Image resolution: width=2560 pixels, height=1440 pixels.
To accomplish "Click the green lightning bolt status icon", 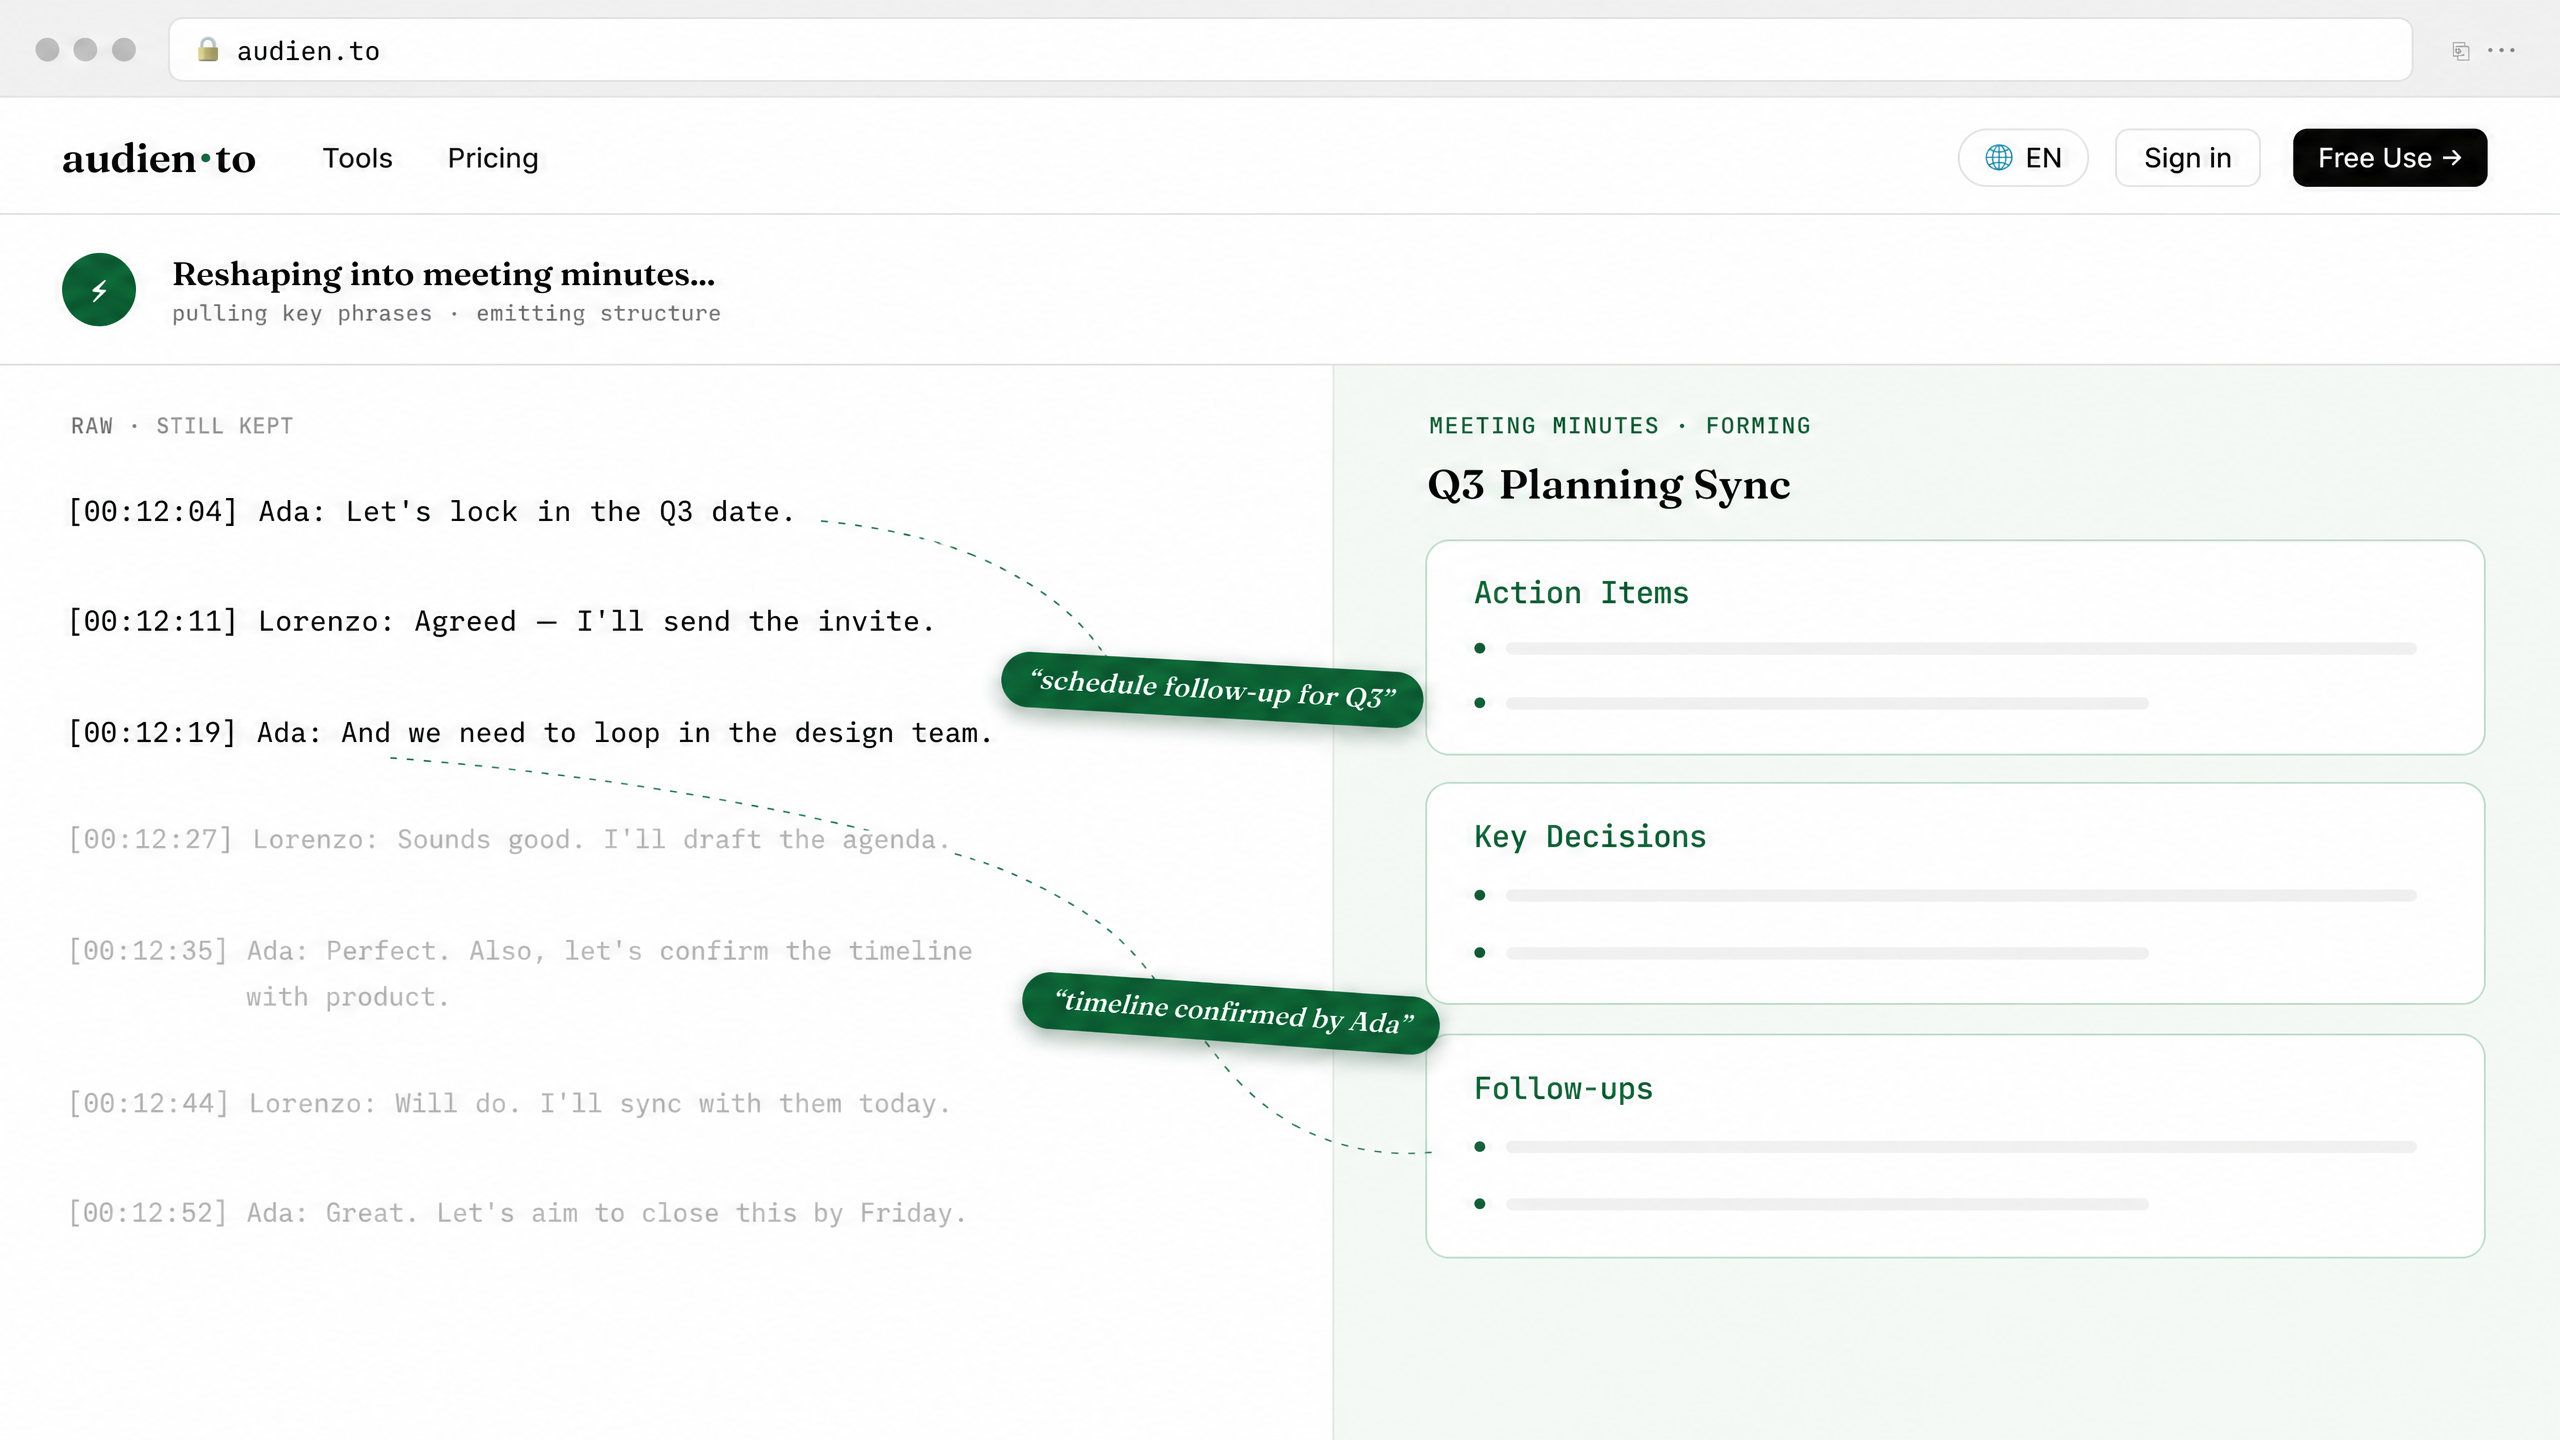I will 99,290.
